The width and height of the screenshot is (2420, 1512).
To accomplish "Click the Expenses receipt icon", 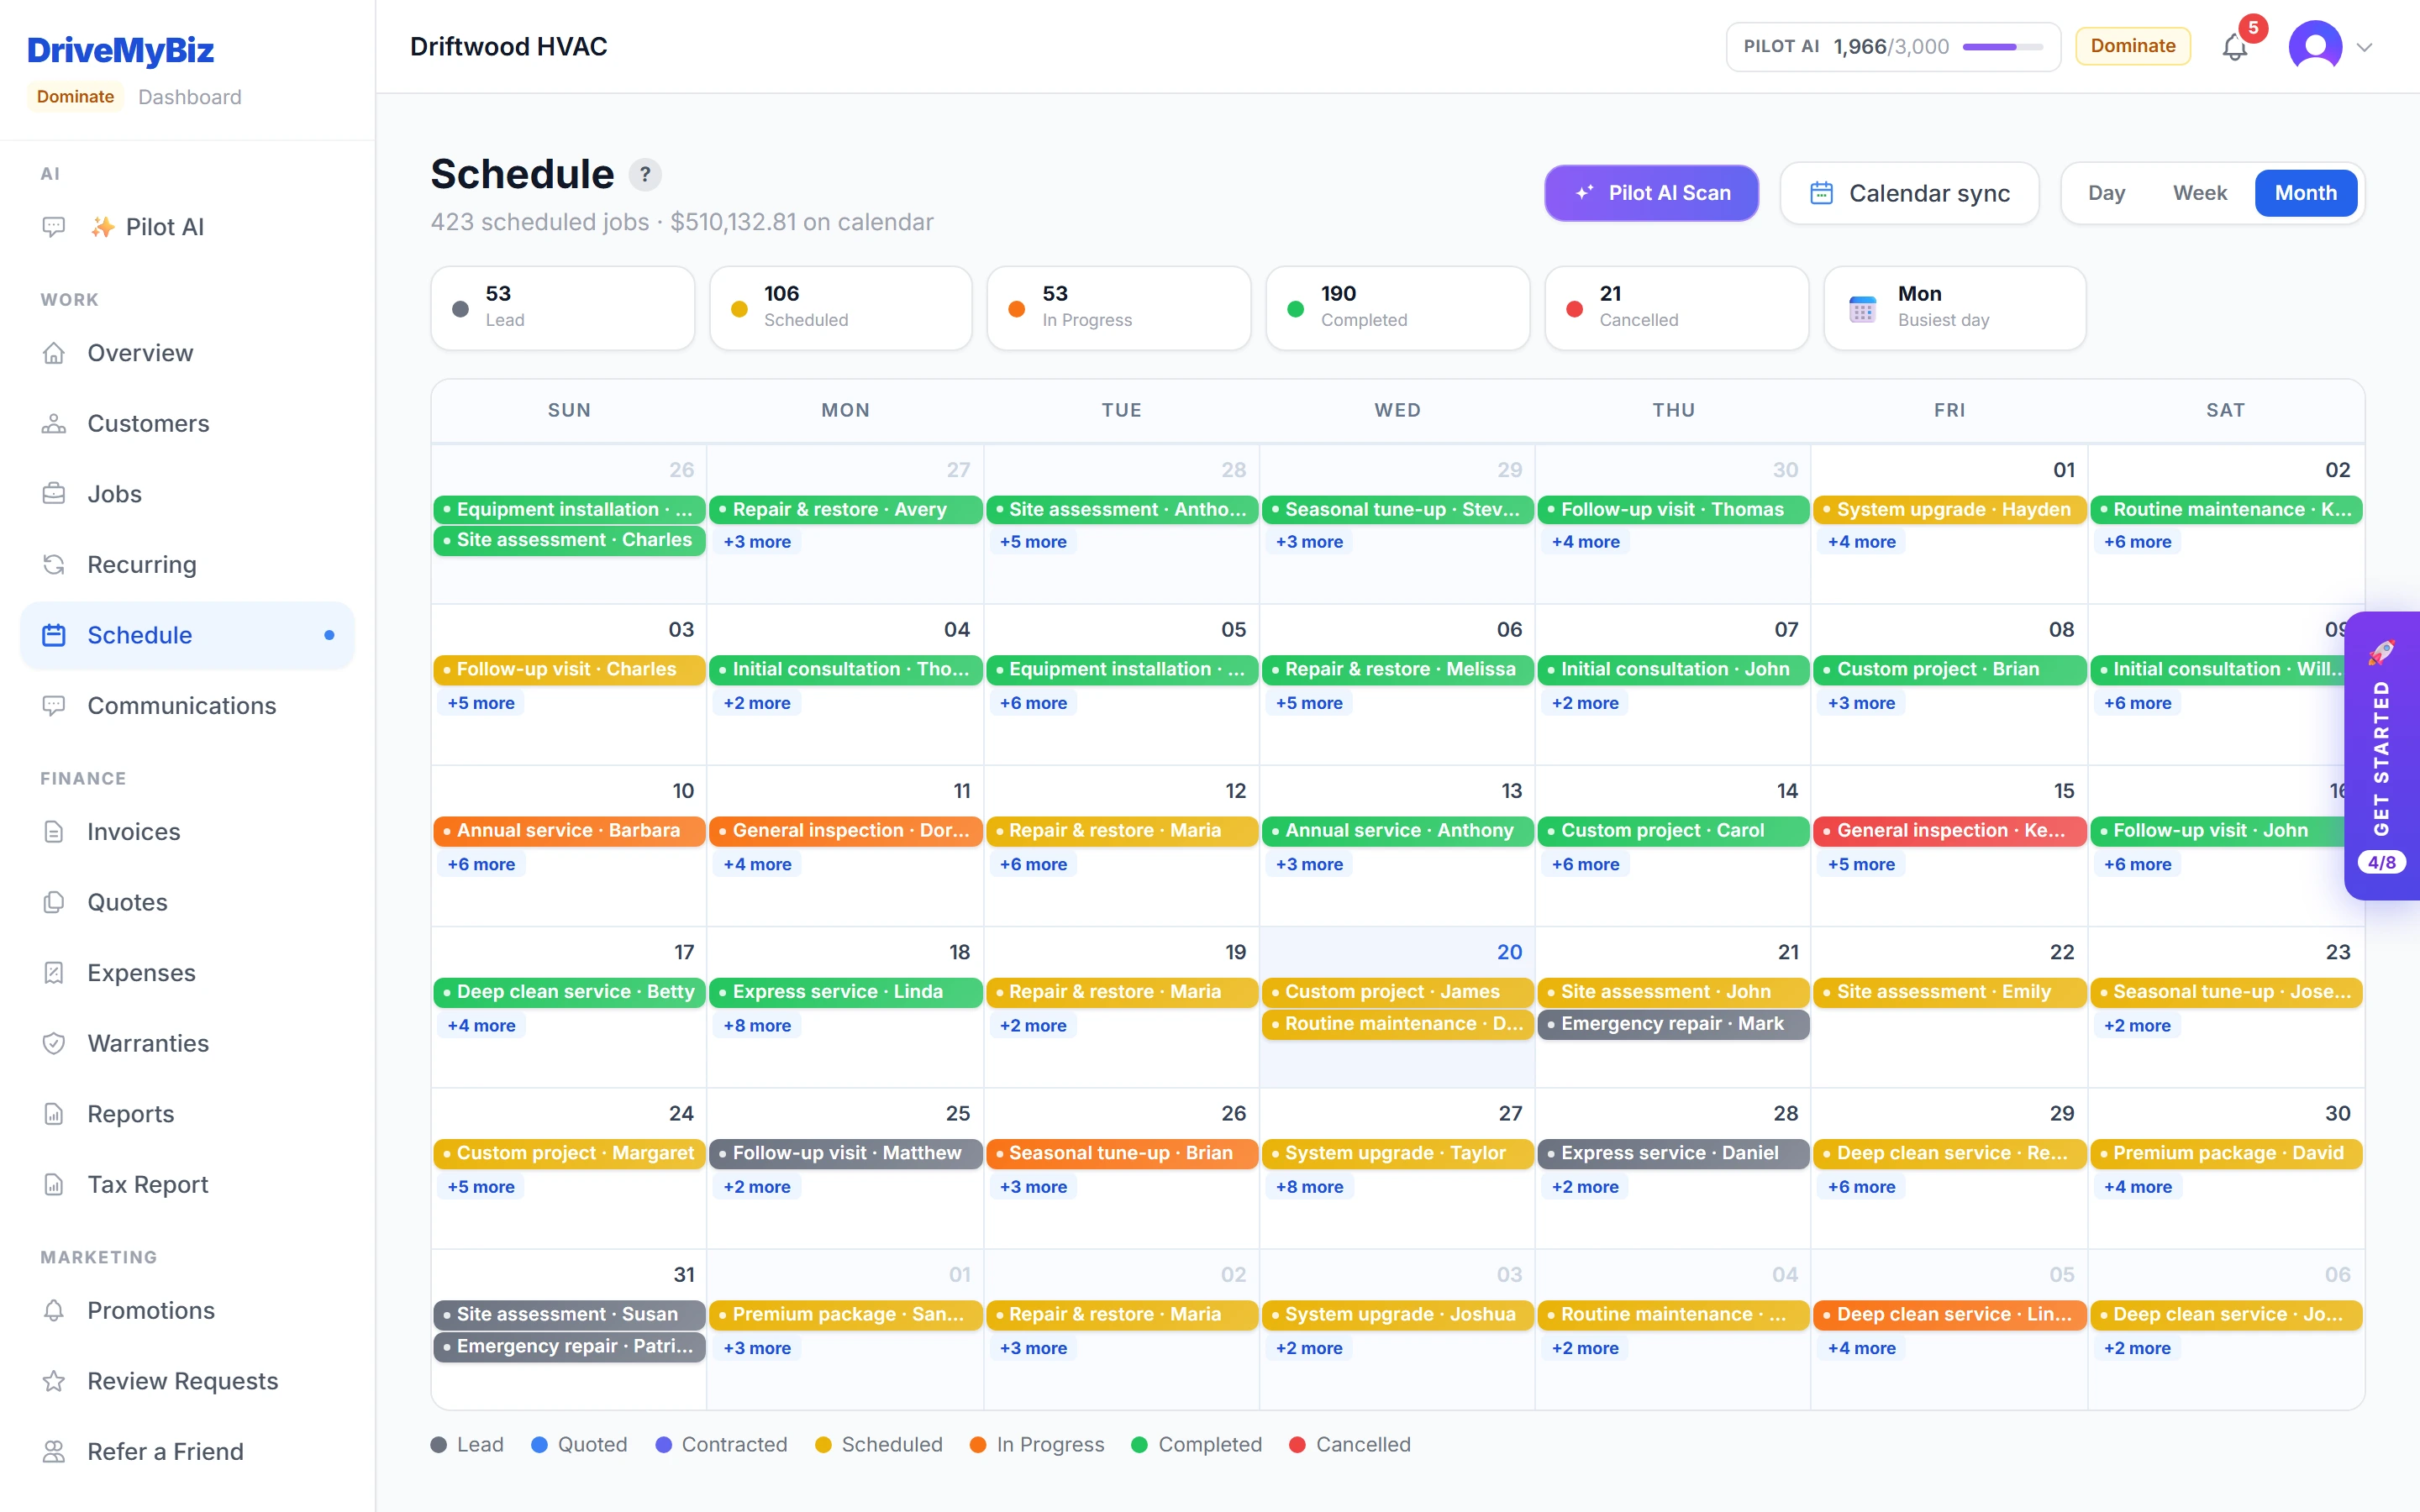I will tap(54, 973).
